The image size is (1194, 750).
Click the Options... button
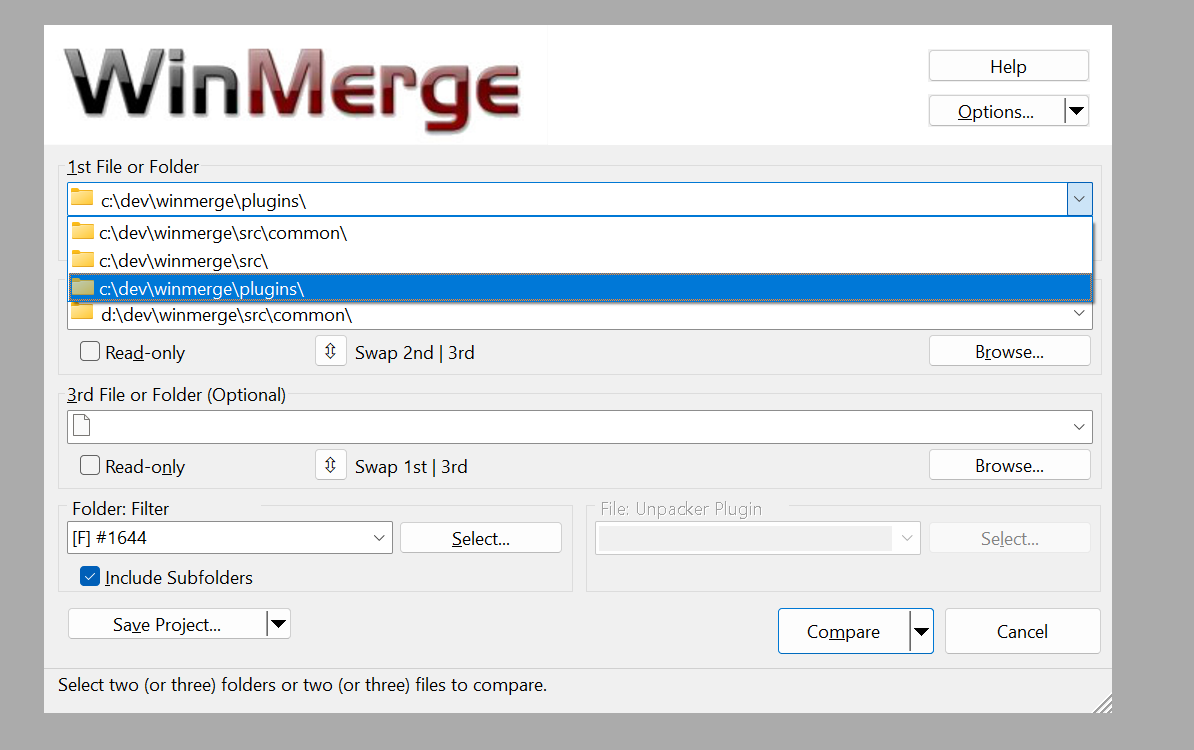pos(996,111)
